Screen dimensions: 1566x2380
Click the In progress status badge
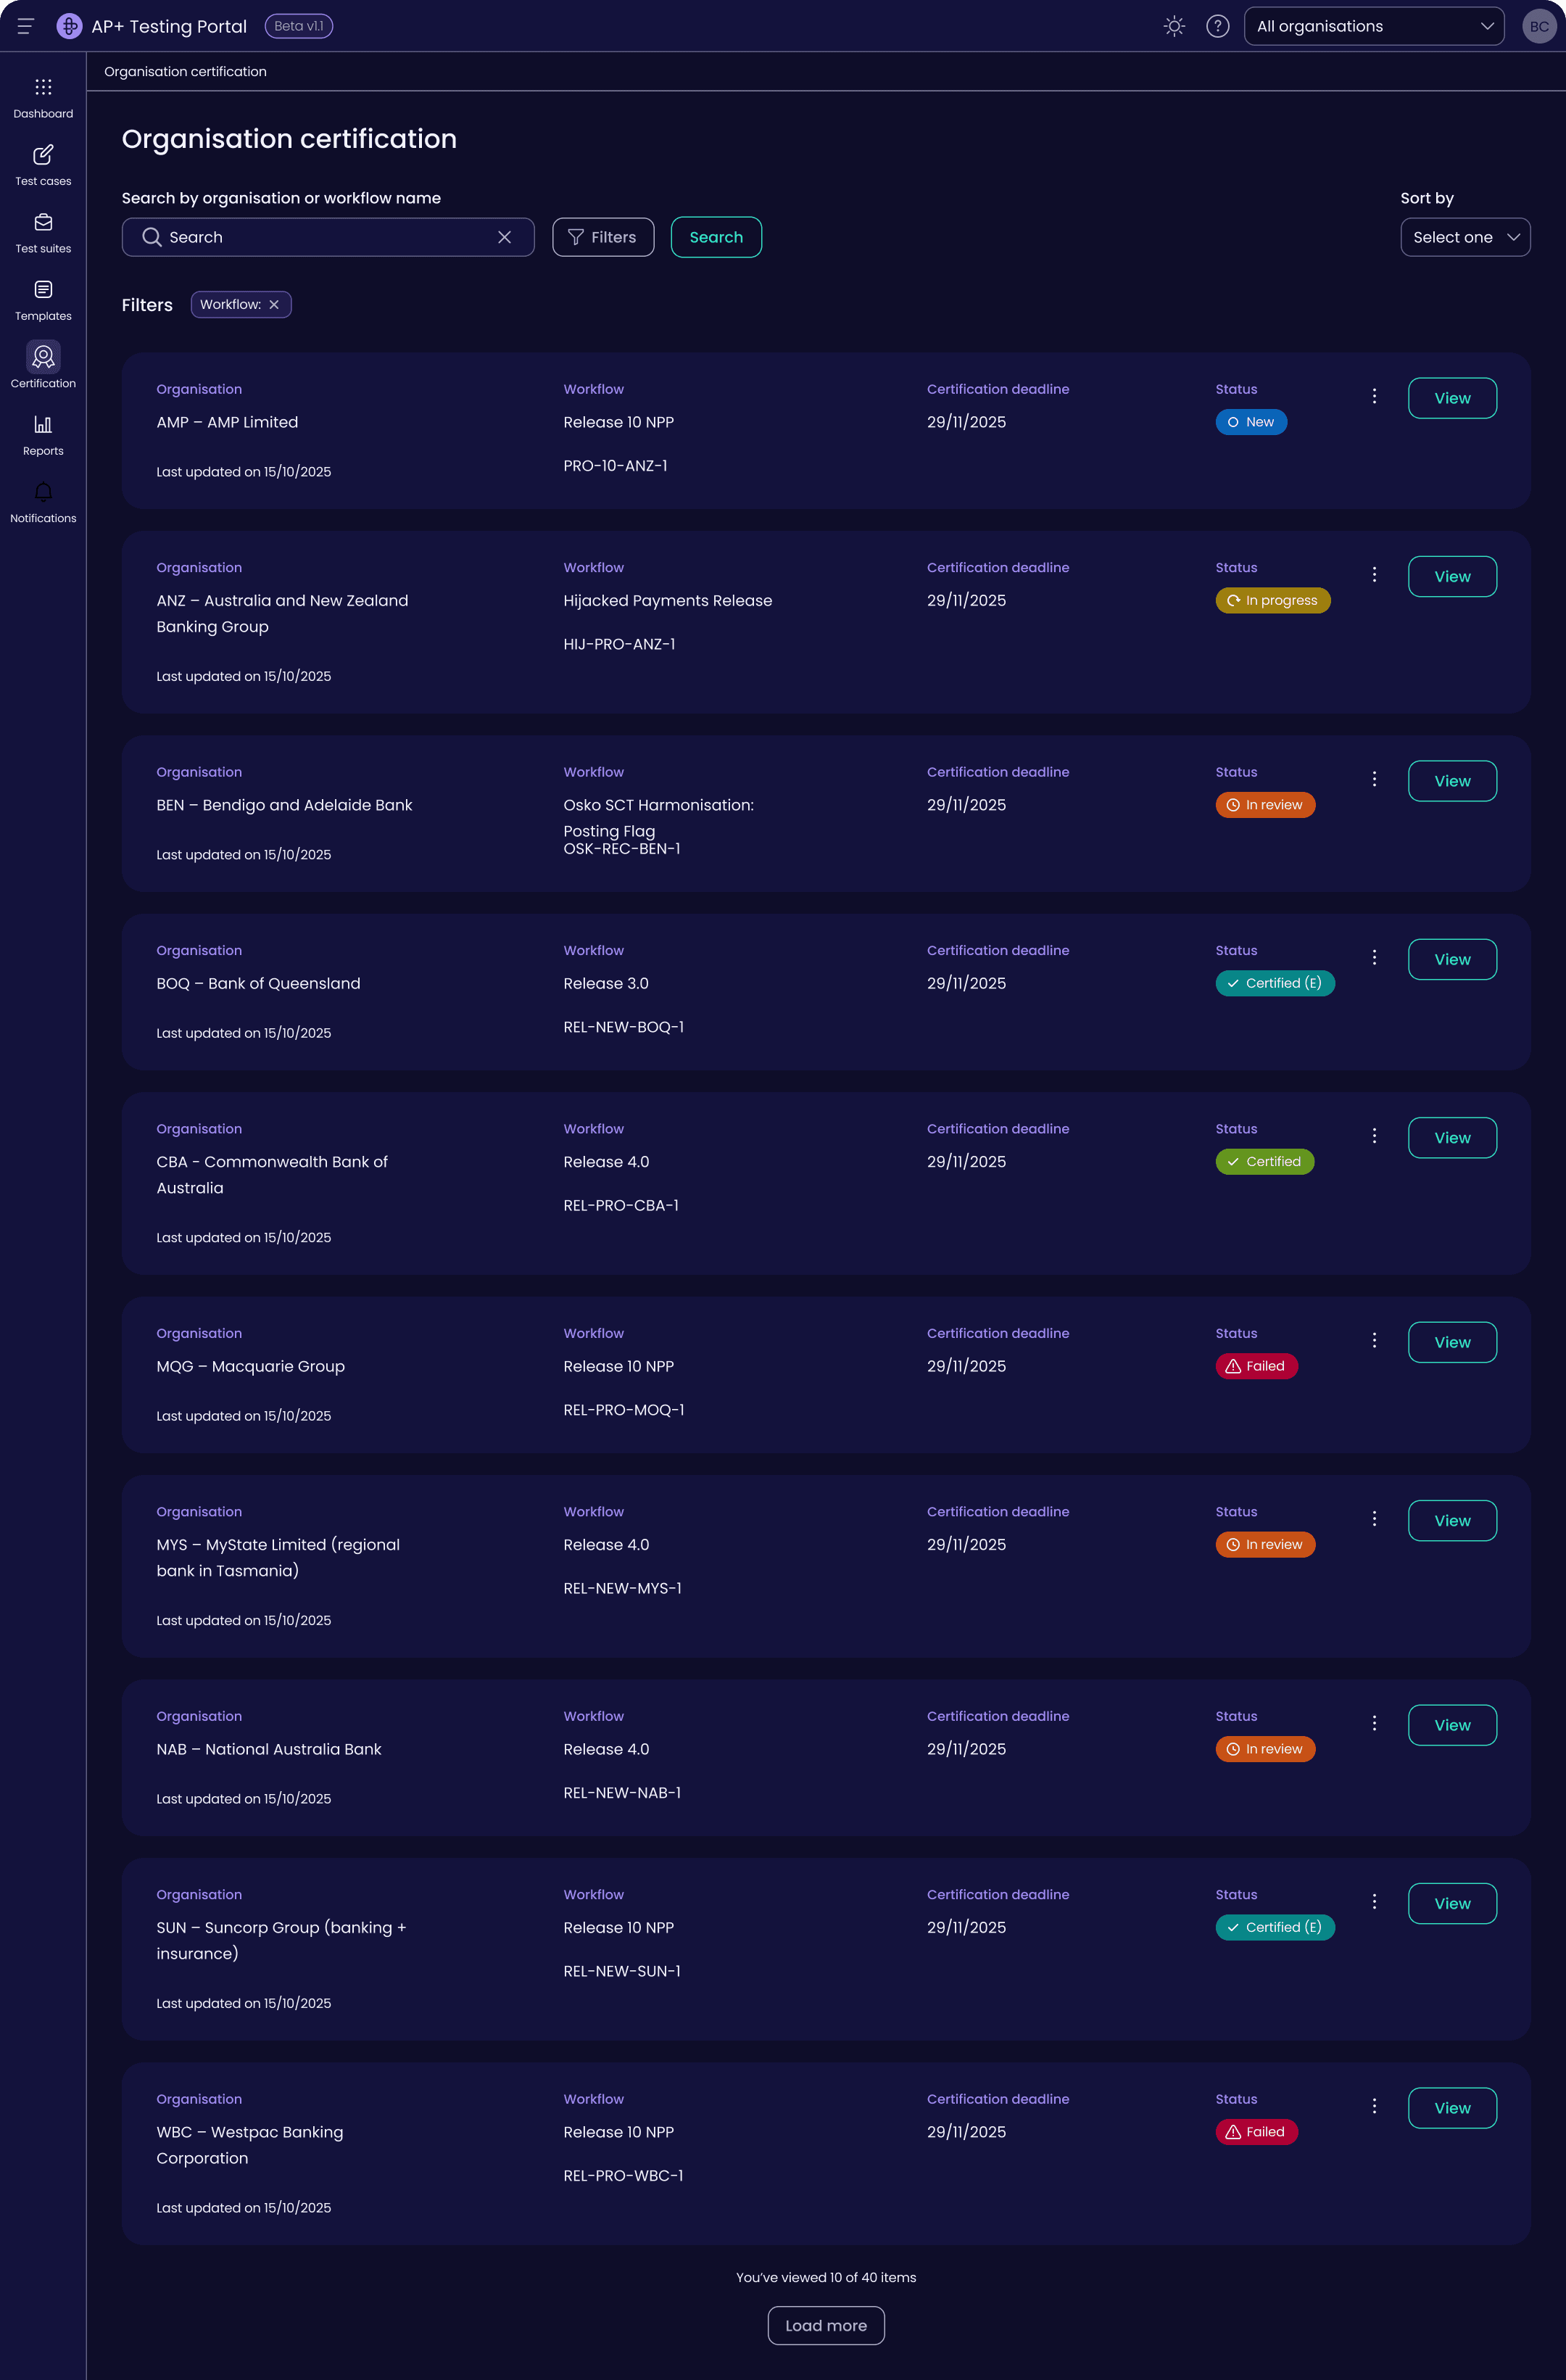pos(1272,600)
